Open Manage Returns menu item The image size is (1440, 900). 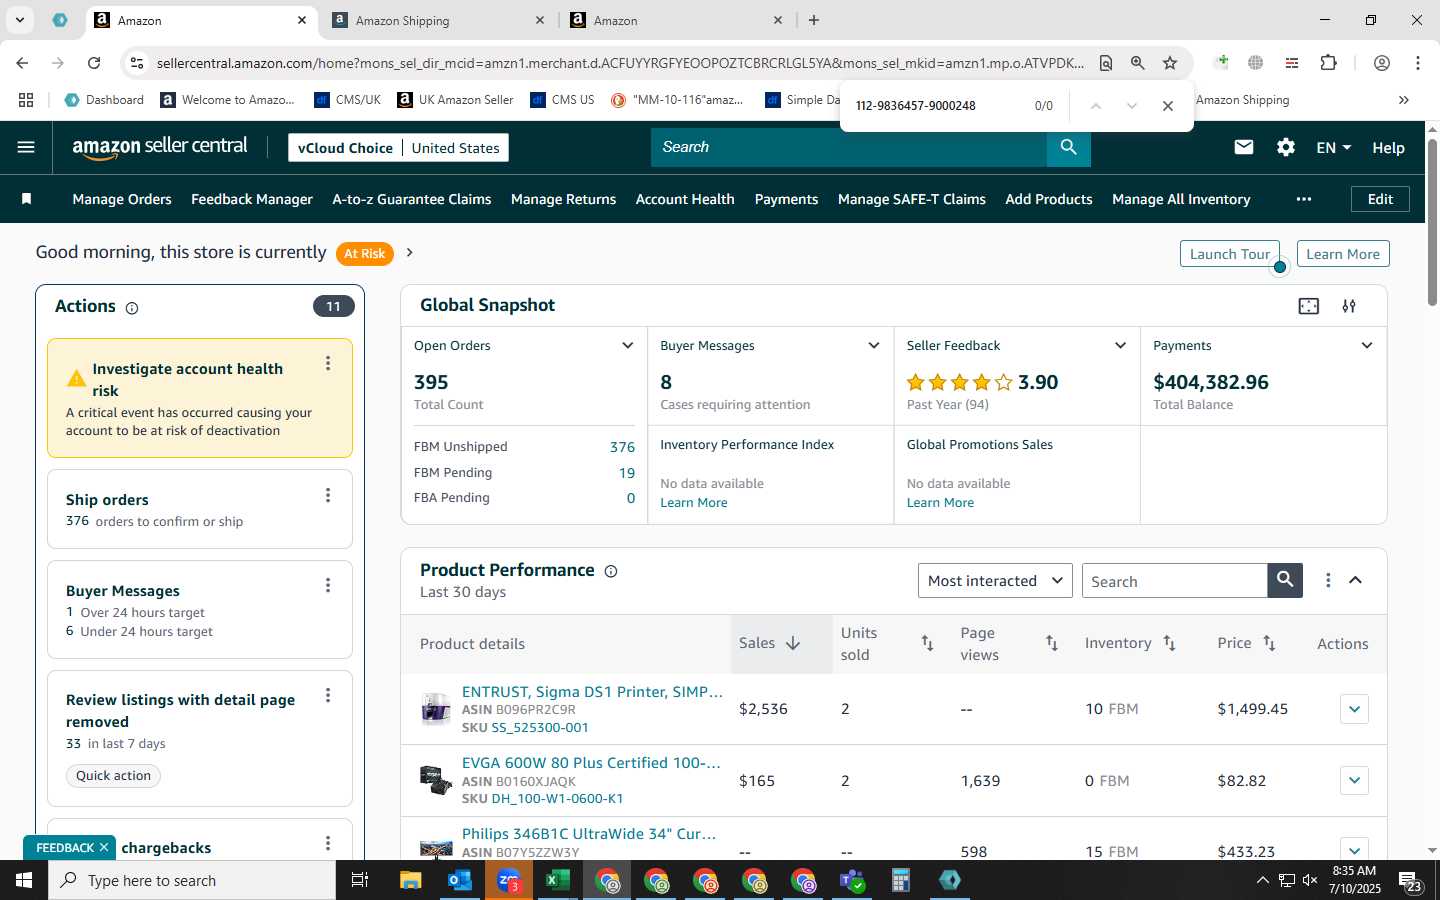pos(563,199)
